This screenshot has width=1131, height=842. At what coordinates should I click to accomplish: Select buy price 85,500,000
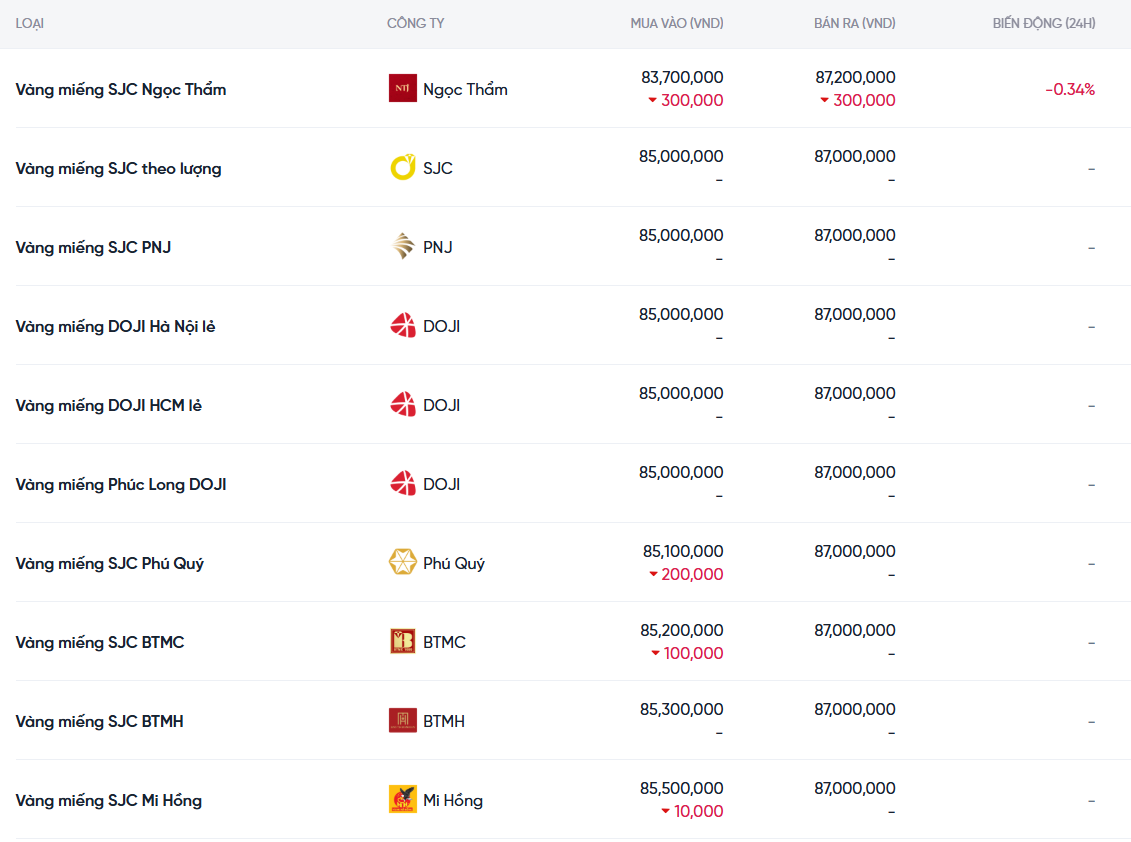coord(682,789)
